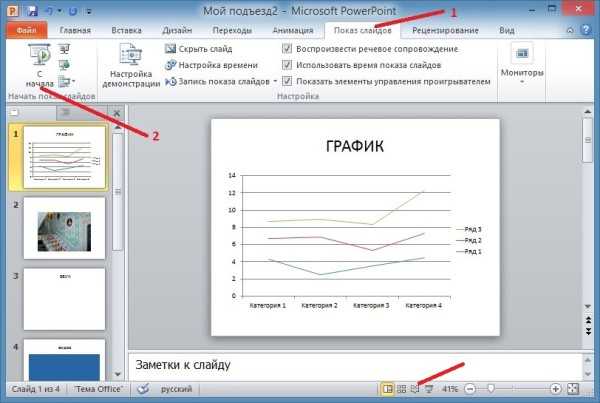Switch to the 'Рецензирование' tab
The height and width of the screenshot is (403, 600).
[445, 30]
